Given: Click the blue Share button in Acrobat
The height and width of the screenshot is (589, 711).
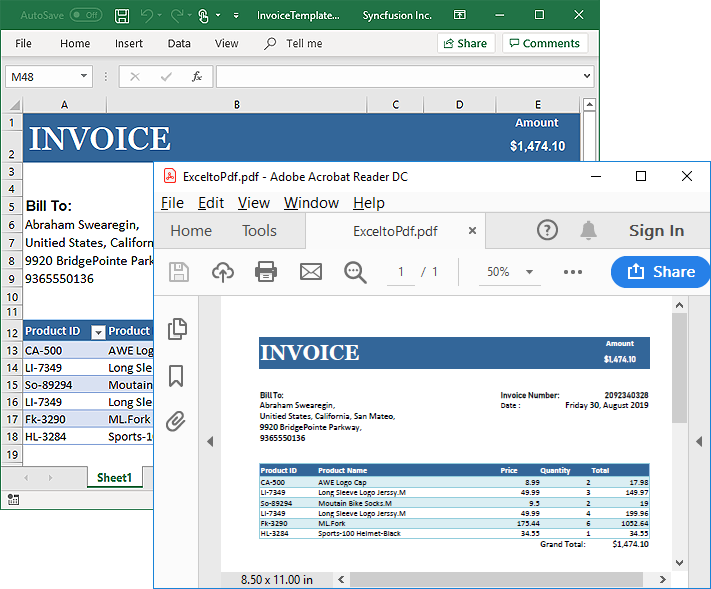Looking at the screenshot, I should [660, 271].
